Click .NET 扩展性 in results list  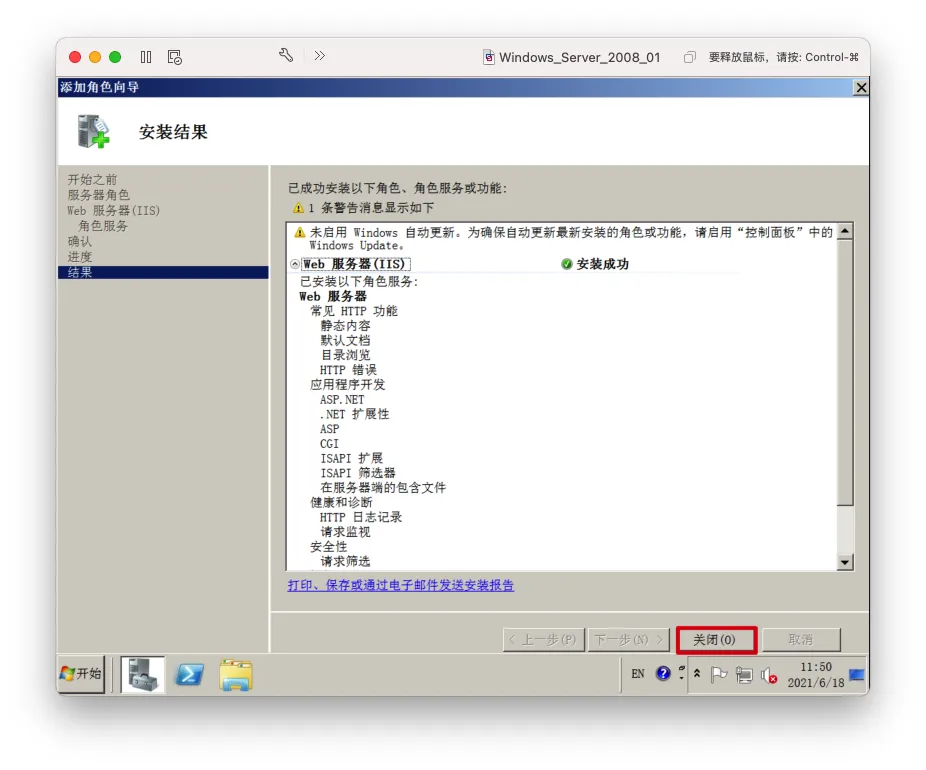(354, 415)
